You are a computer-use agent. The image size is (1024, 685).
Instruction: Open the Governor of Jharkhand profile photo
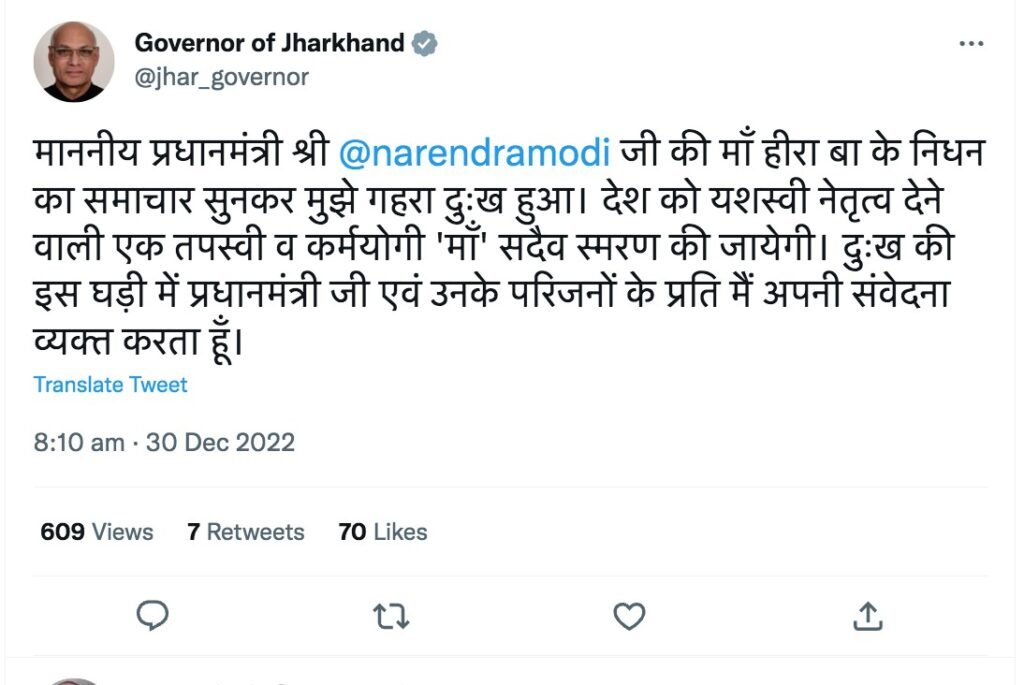coord(74,61)
